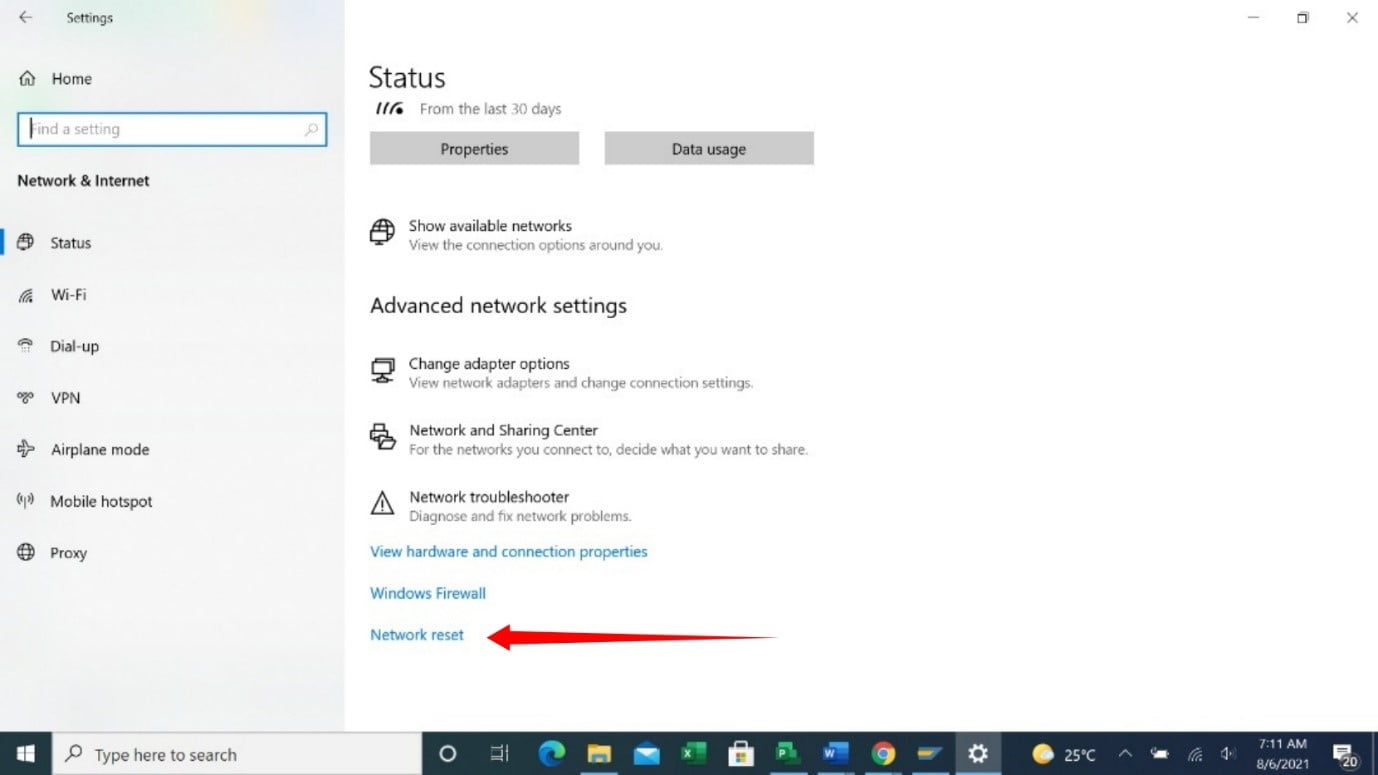Click the Network reset link
1378x775 pixels.
pos(416,634)
